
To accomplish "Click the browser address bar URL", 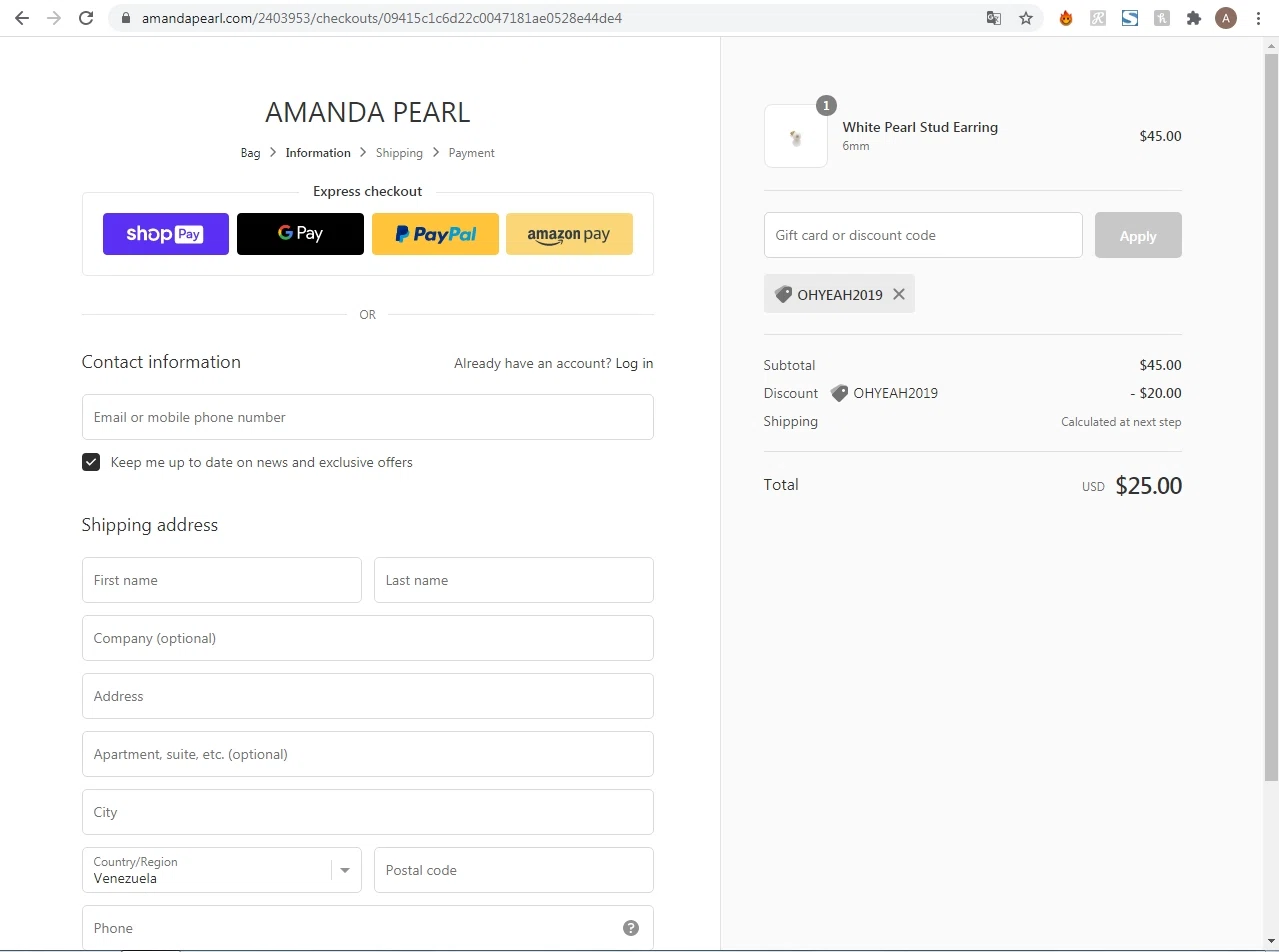I will coord(382,18).
